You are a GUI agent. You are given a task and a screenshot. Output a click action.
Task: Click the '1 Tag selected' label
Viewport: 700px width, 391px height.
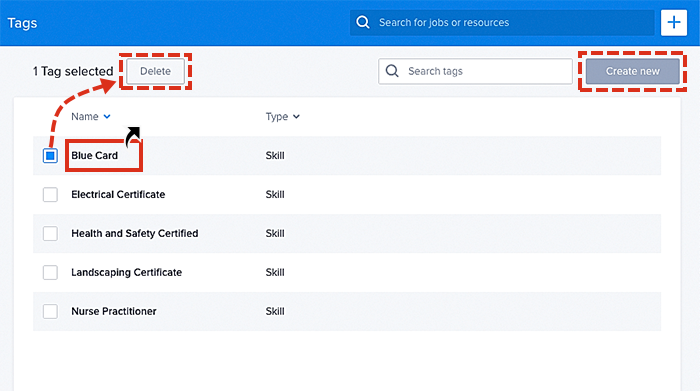pyautogui.click(x=73, y=71)
